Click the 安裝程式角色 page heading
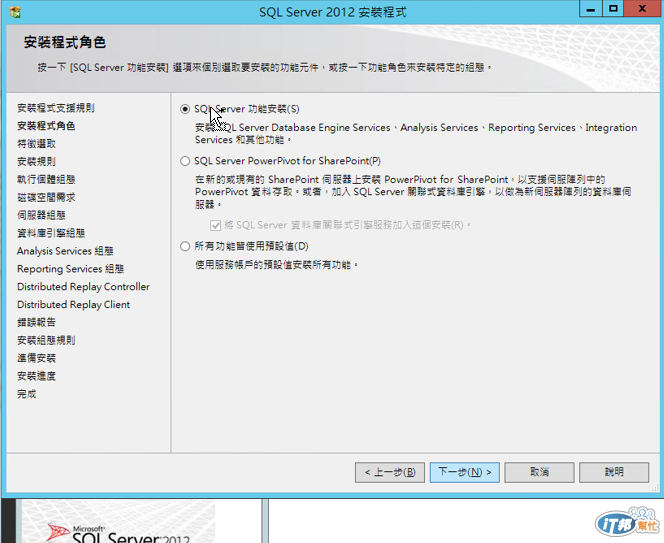The image size is (664, 543). click(x=64, y=42)
